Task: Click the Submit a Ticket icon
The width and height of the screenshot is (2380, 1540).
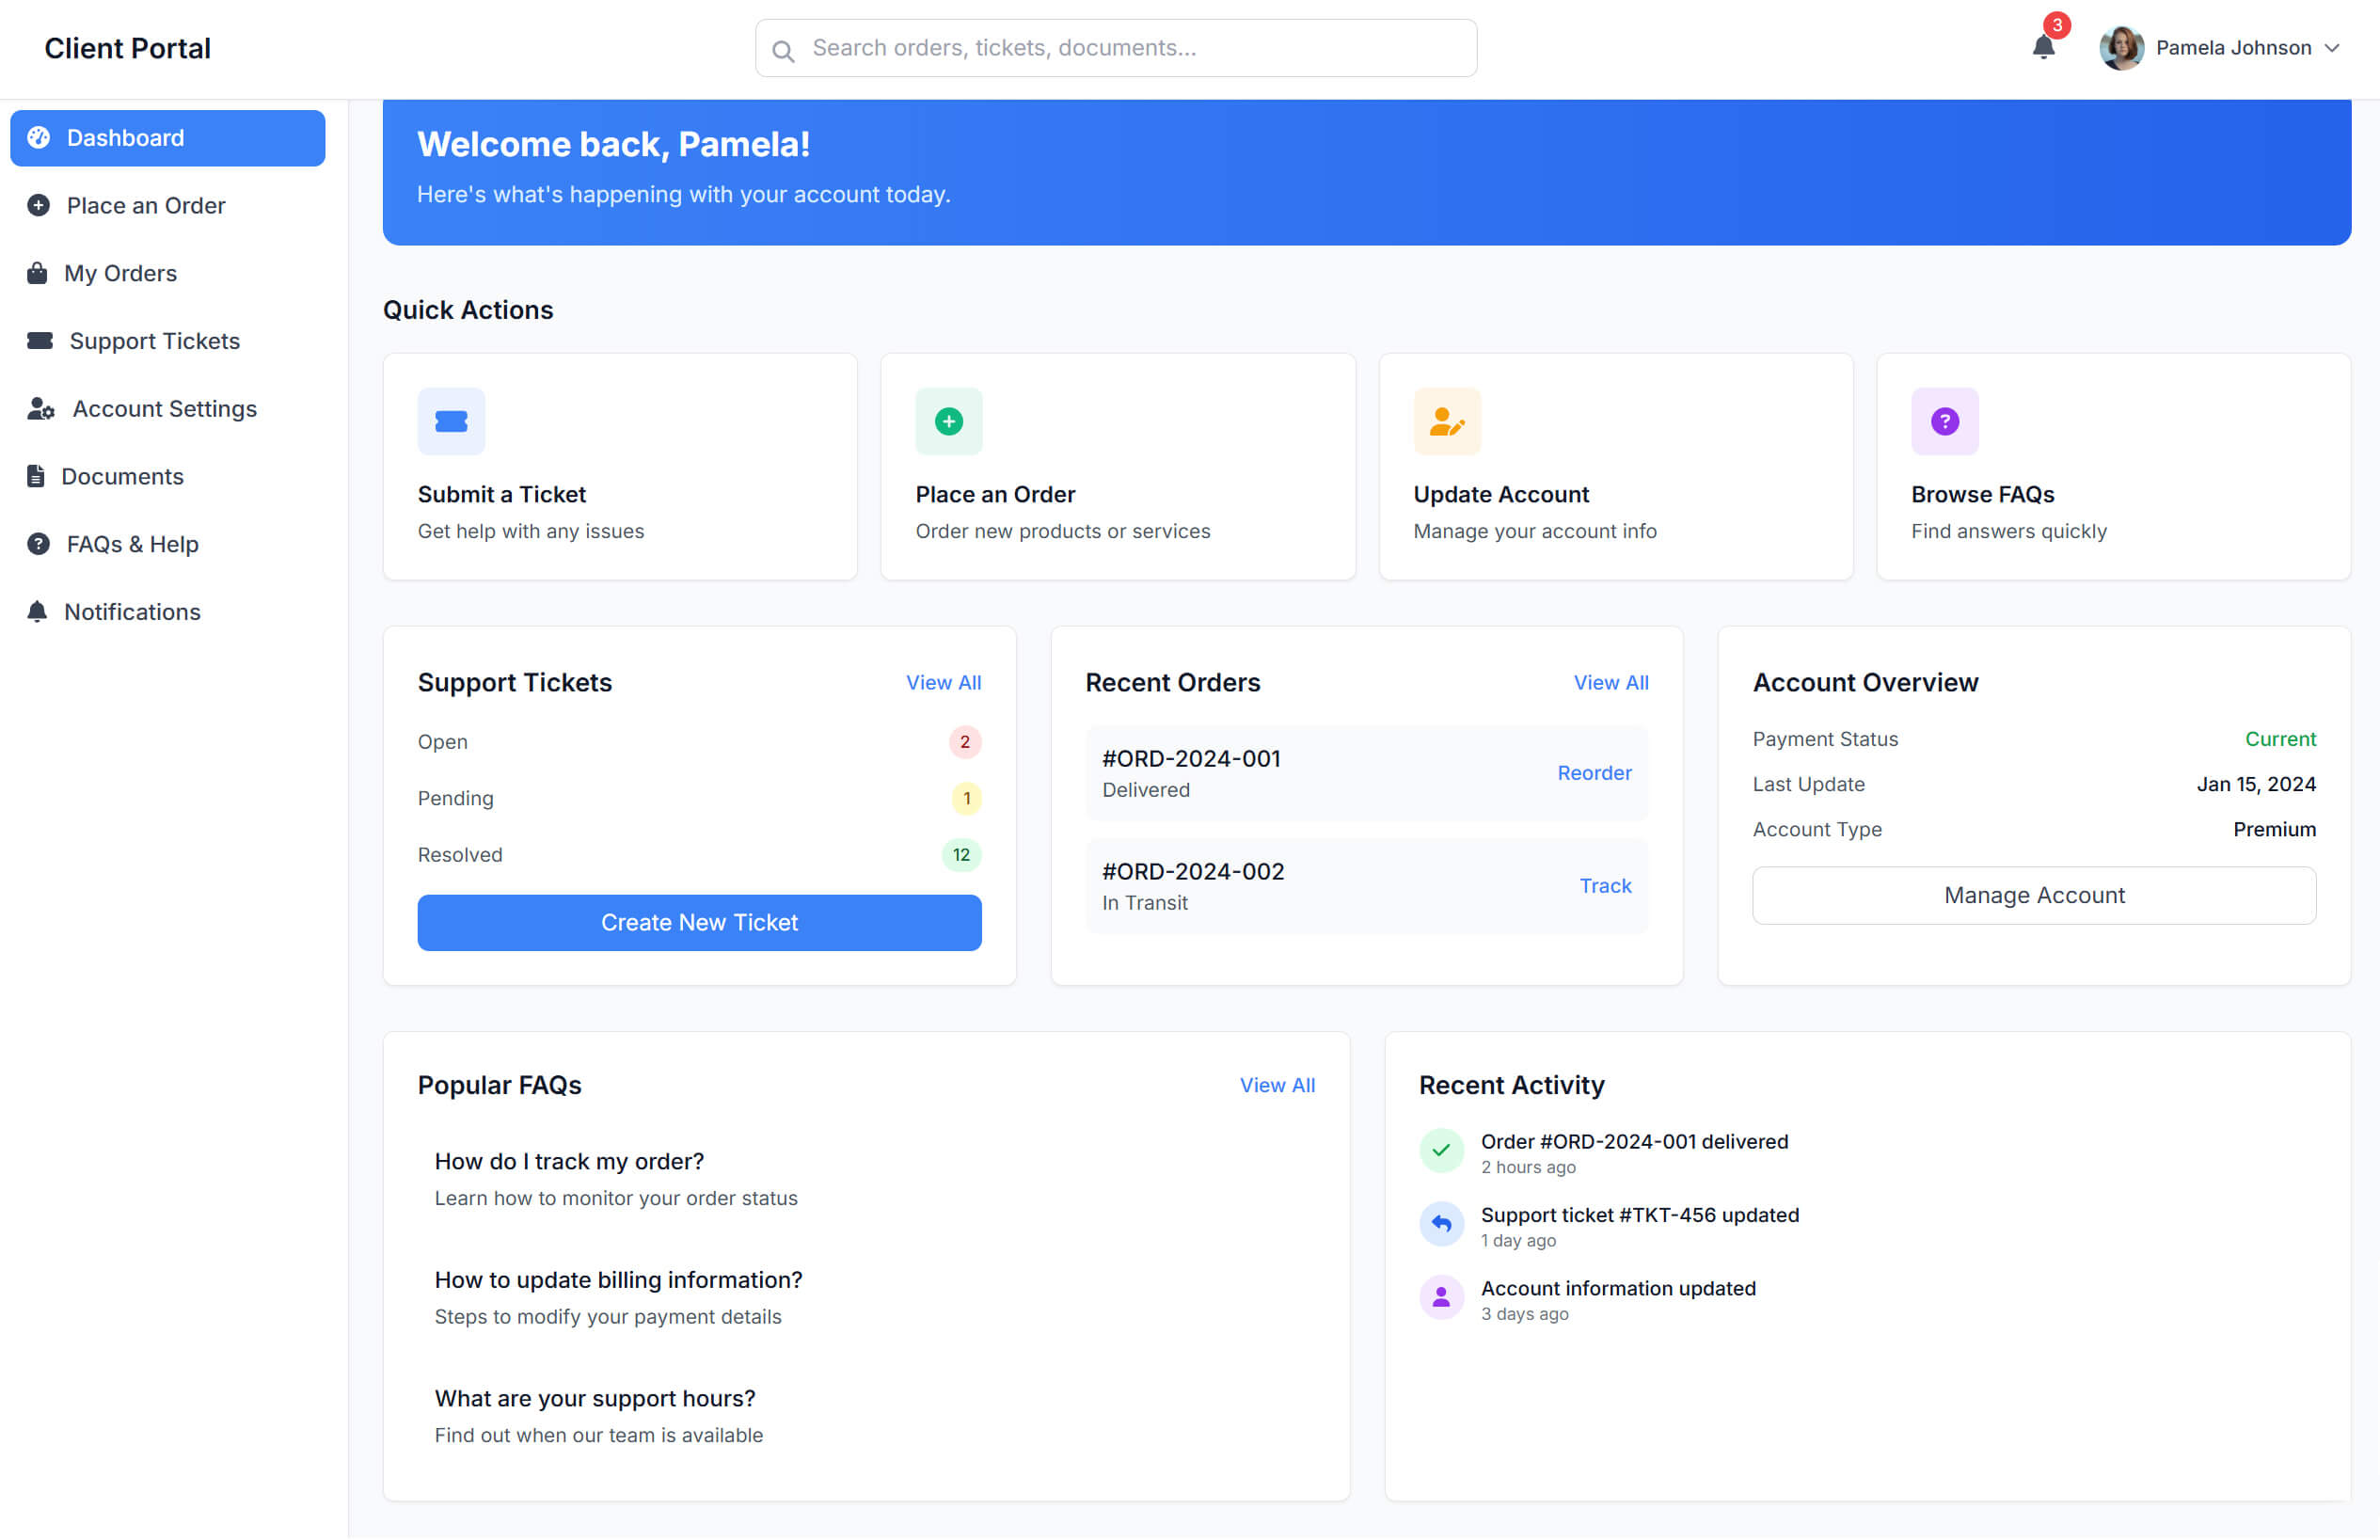Action: click(451, 421)
